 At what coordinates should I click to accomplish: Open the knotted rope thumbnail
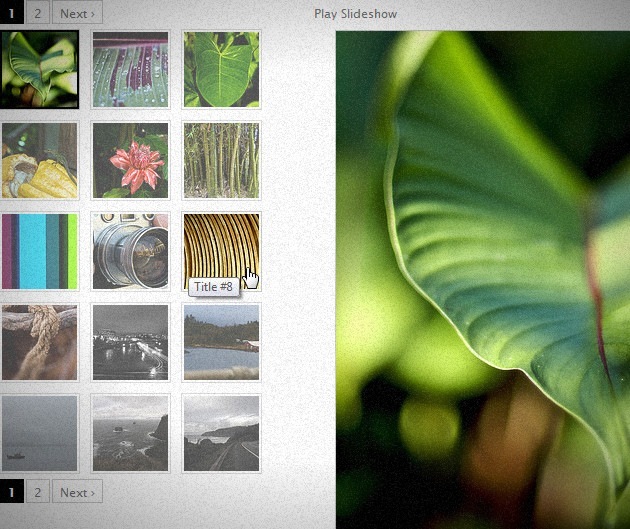click(39, 342)
